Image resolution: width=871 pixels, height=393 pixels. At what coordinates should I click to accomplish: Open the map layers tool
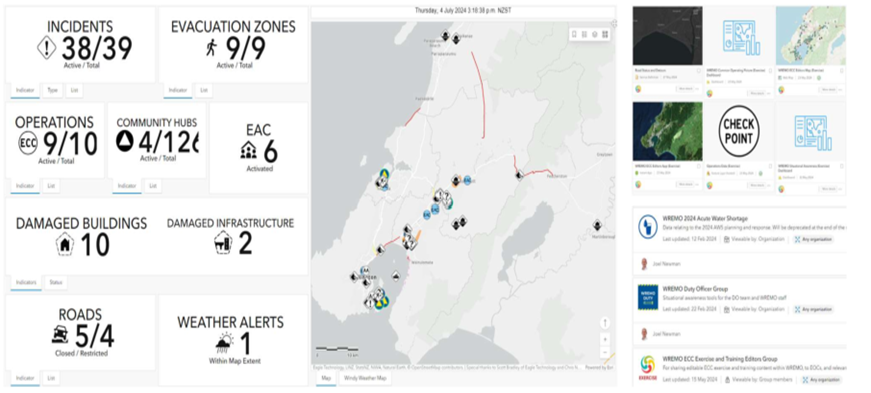click(595, 34)
